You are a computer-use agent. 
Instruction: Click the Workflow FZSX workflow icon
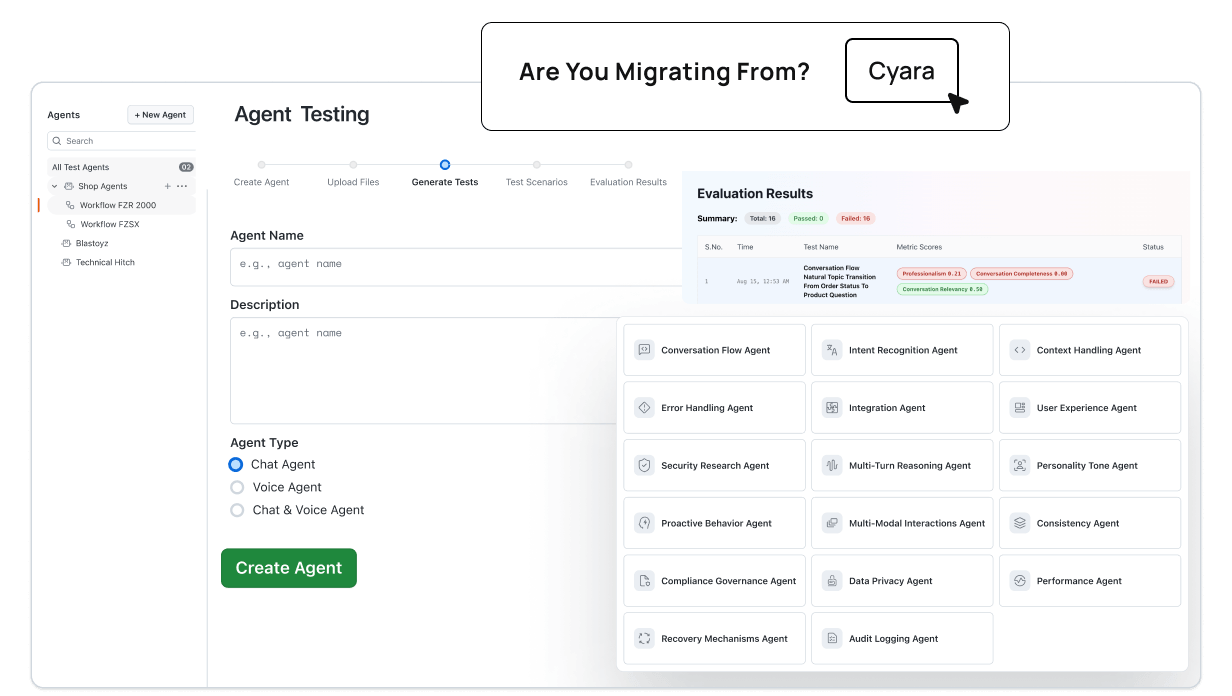(x=71, y=224)
